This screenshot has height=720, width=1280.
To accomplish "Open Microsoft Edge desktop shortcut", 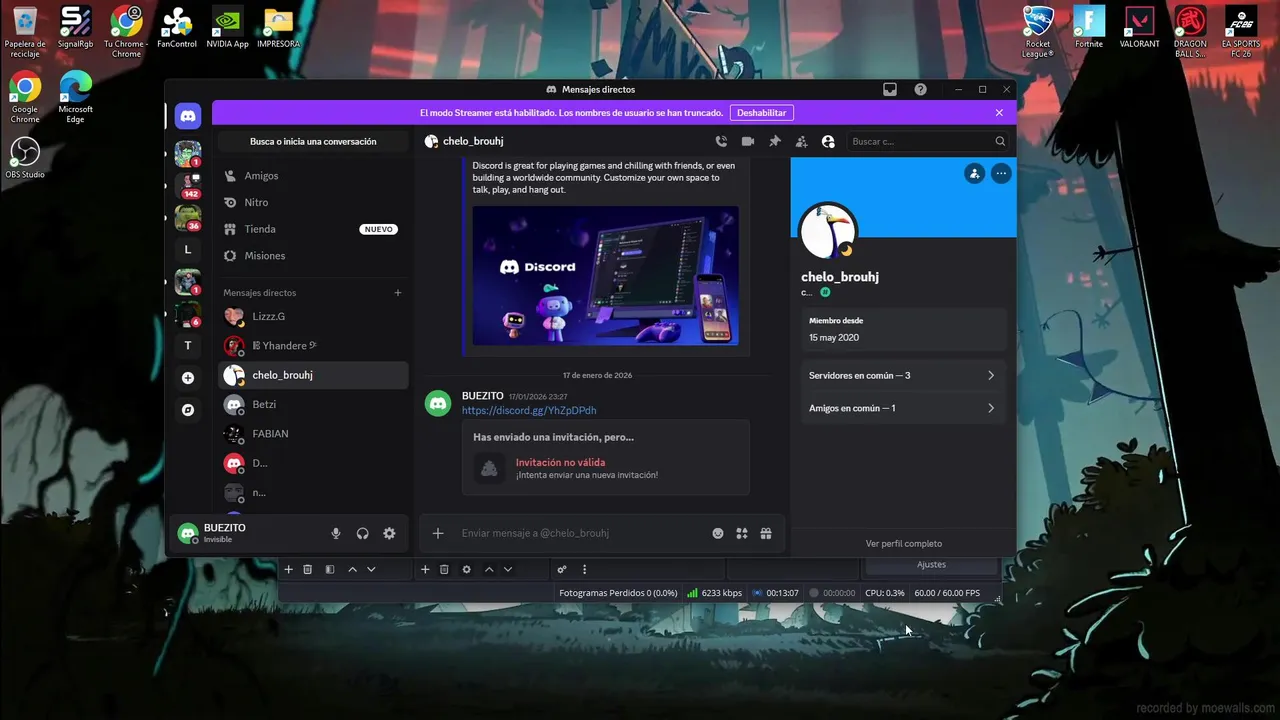I will tap(76, 96).
